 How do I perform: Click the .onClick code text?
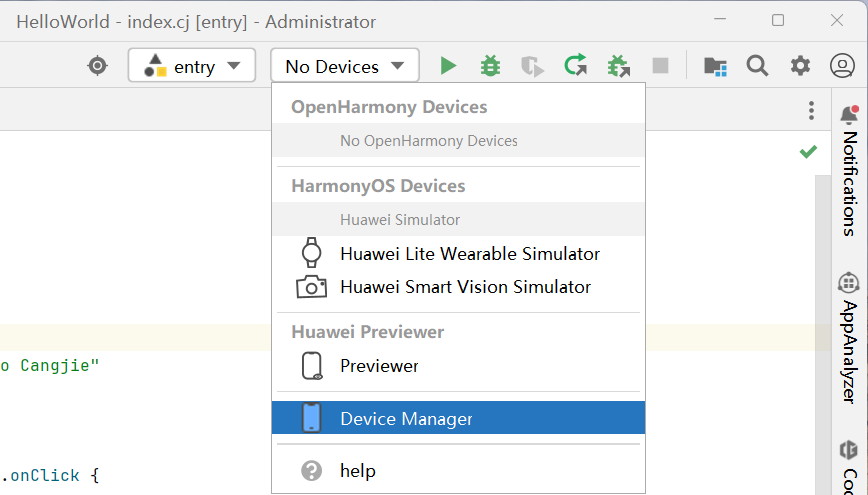point(40,476)
